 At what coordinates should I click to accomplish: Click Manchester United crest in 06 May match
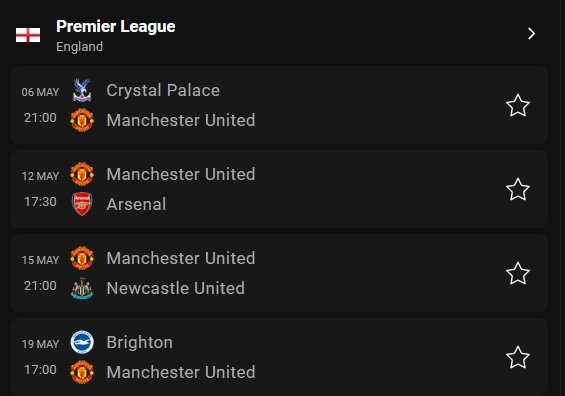[x=82, y=120]
